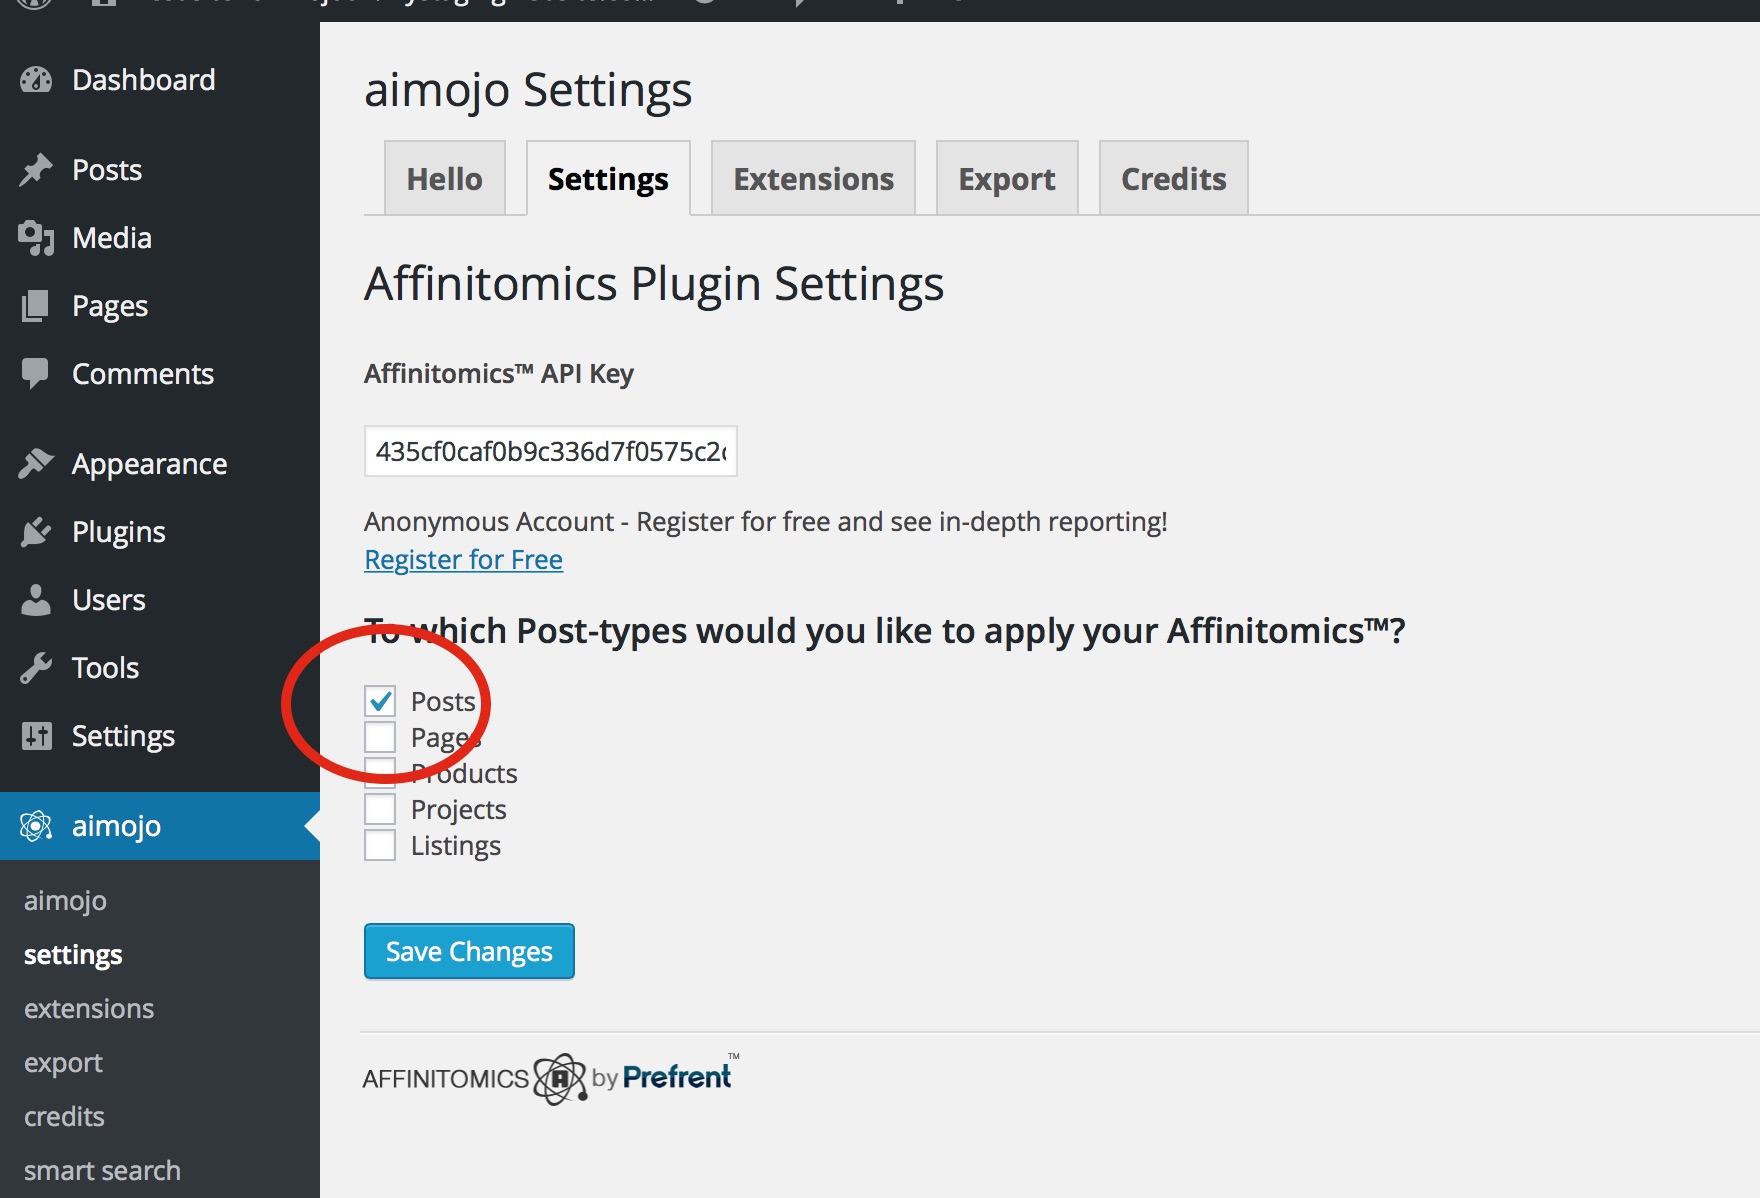
Task: Click the Save Changes button
Action: click(469, 951)
